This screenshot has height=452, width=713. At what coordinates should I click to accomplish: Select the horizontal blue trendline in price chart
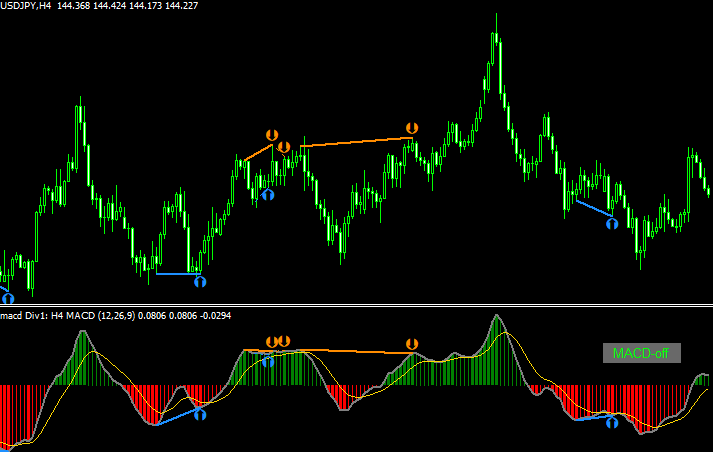point(178,274)
